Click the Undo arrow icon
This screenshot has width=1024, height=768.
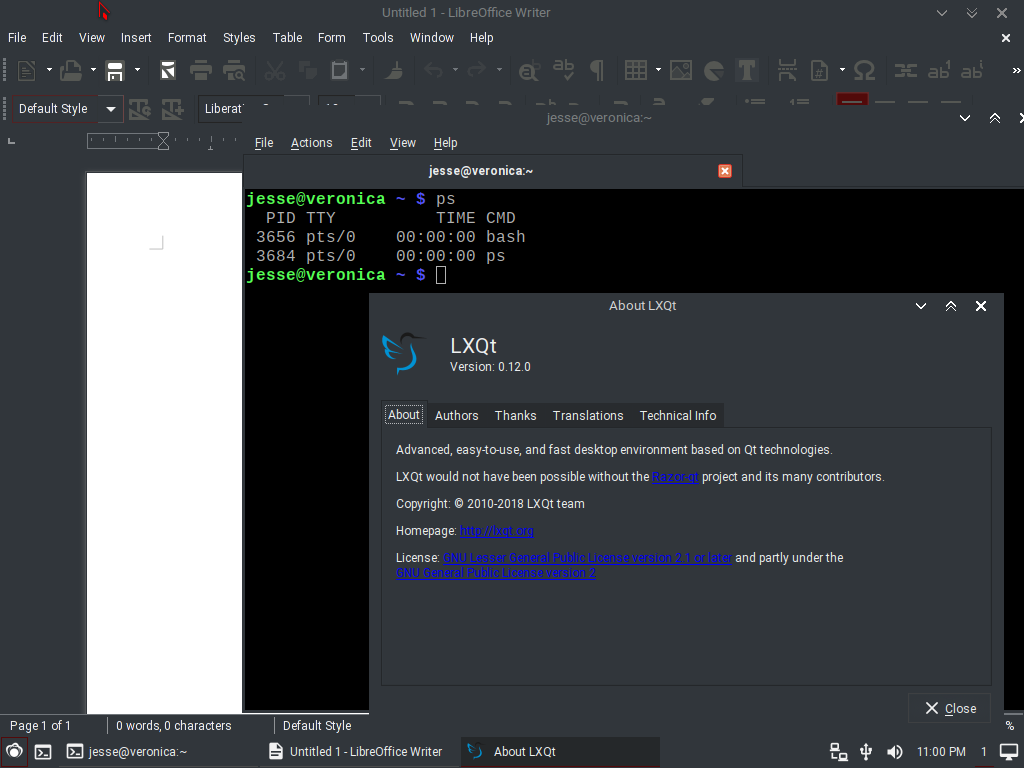click(433, 70)
